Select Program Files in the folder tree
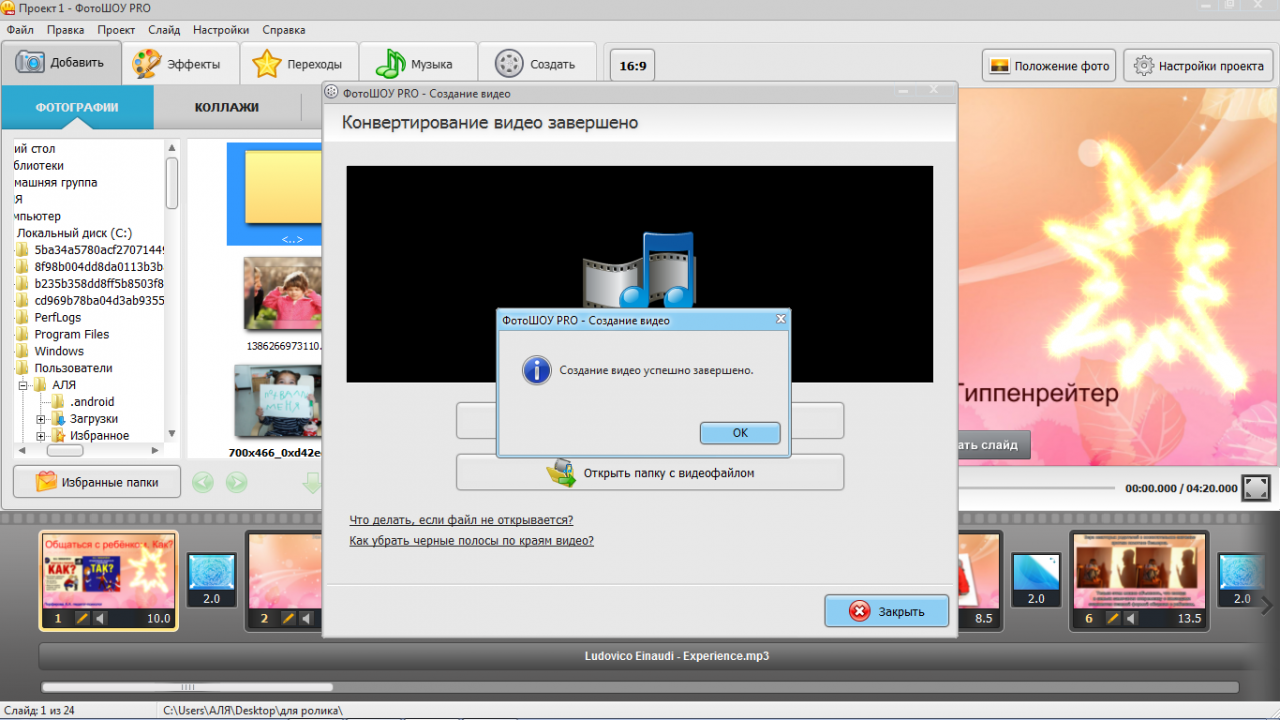 pos(72,334)
